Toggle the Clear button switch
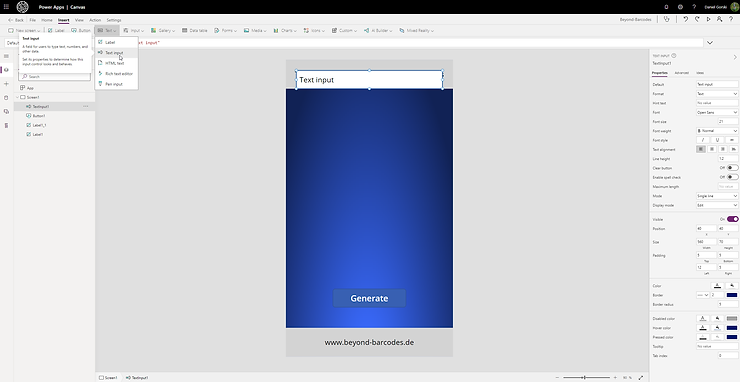The width and height of the screenshot is (740, 382). click(x=732, y=168)
